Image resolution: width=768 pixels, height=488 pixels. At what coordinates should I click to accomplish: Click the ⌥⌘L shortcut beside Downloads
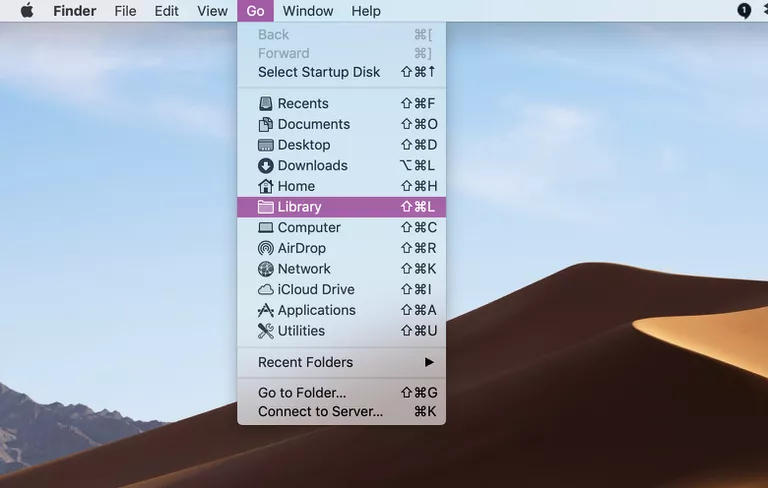tap(417, 166)
